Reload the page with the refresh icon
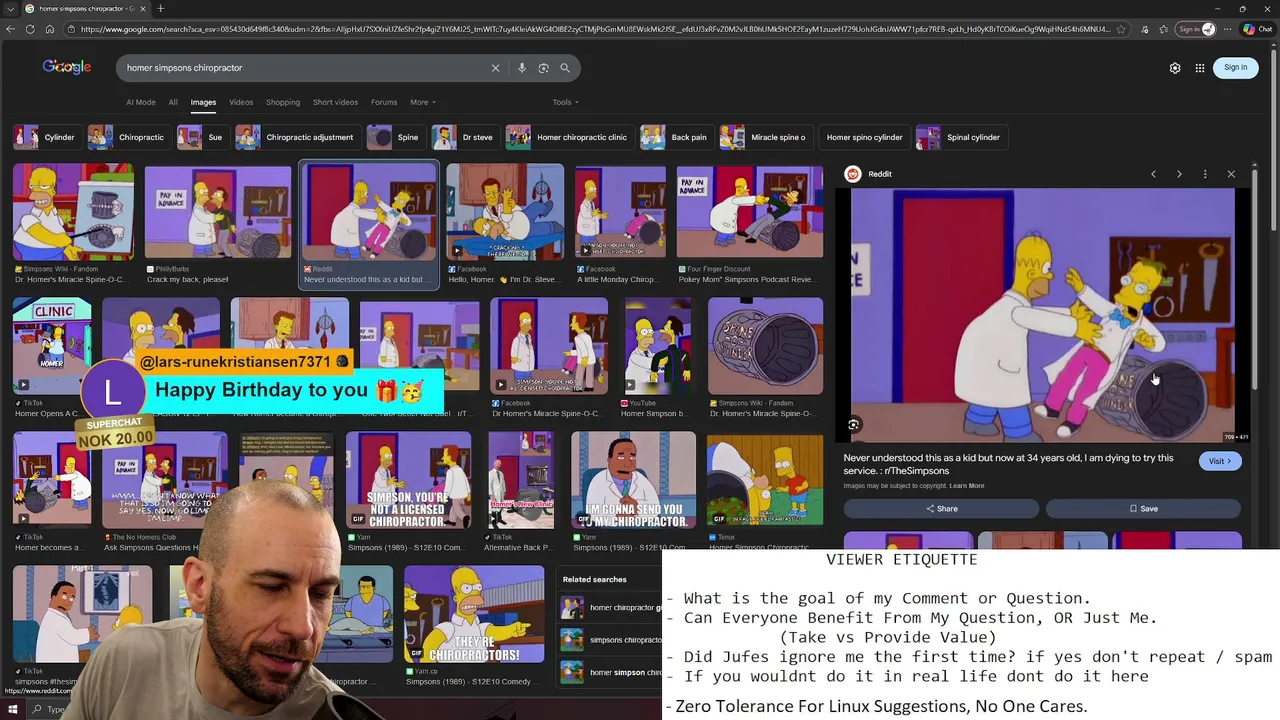This screenshot has width=1280, height=720. (30, 29)
